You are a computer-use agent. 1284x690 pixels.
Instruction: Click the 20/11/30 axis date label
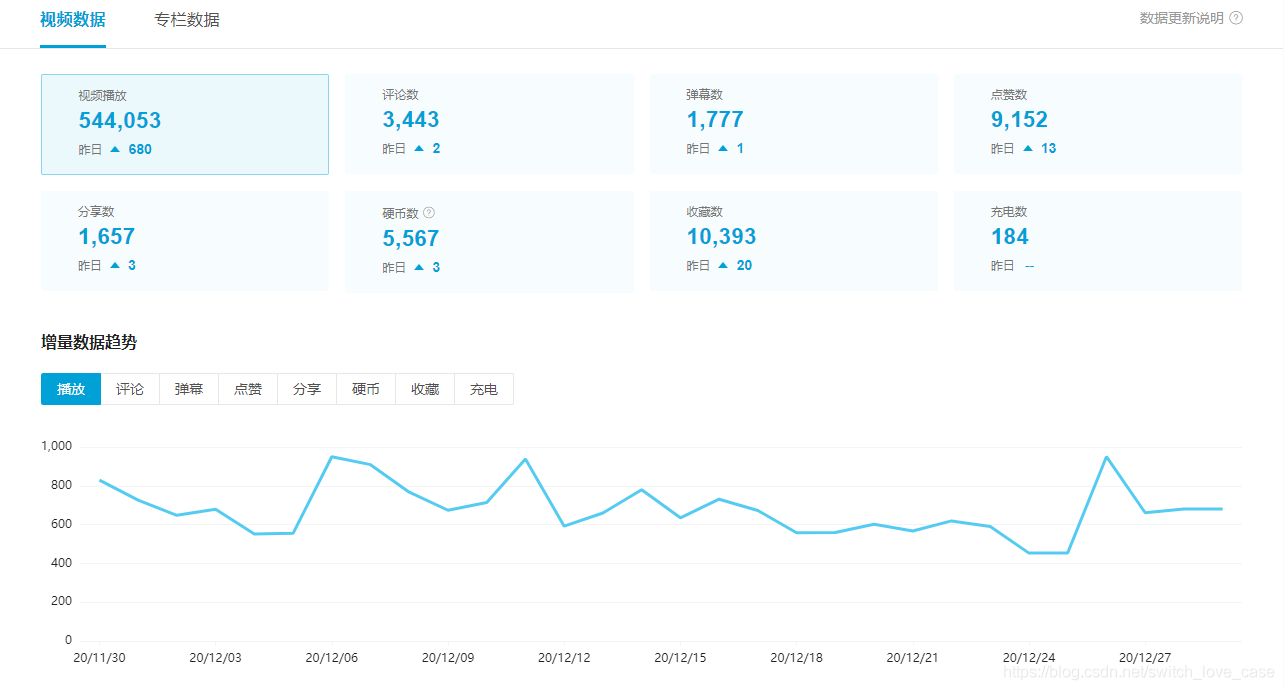pos(99,658)
